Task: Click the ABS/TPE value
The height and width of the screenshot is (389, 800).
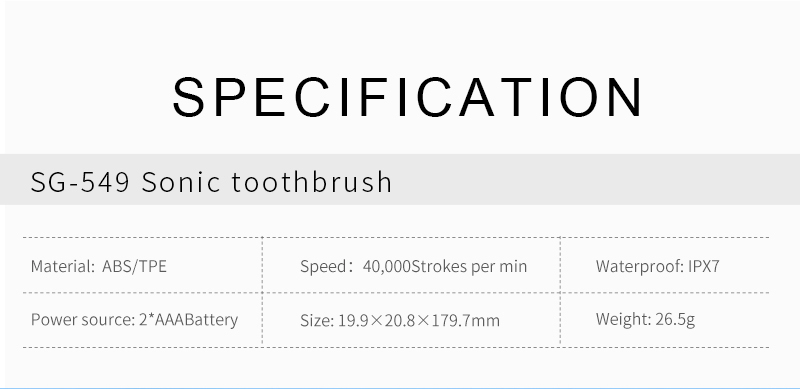Action: coord(134,266)
